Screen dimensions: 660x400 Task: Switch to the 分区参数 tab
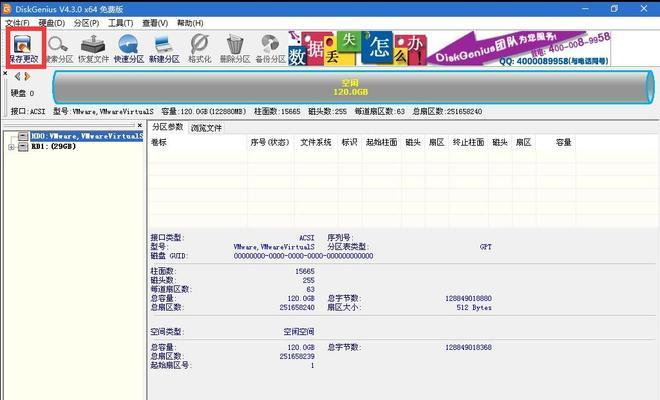coord(168,127)
